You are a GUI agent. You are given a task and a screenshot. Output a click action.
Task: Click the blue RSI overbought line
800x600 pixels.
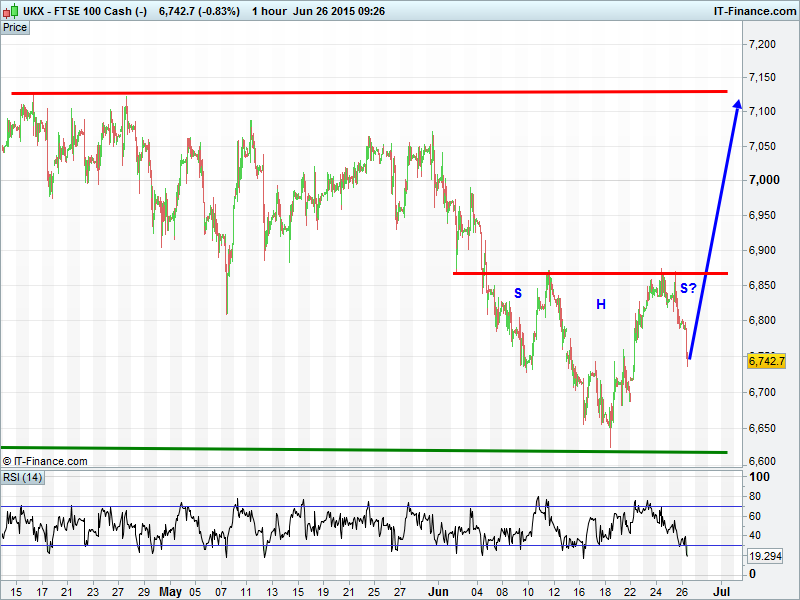click(x=370, y=506)
